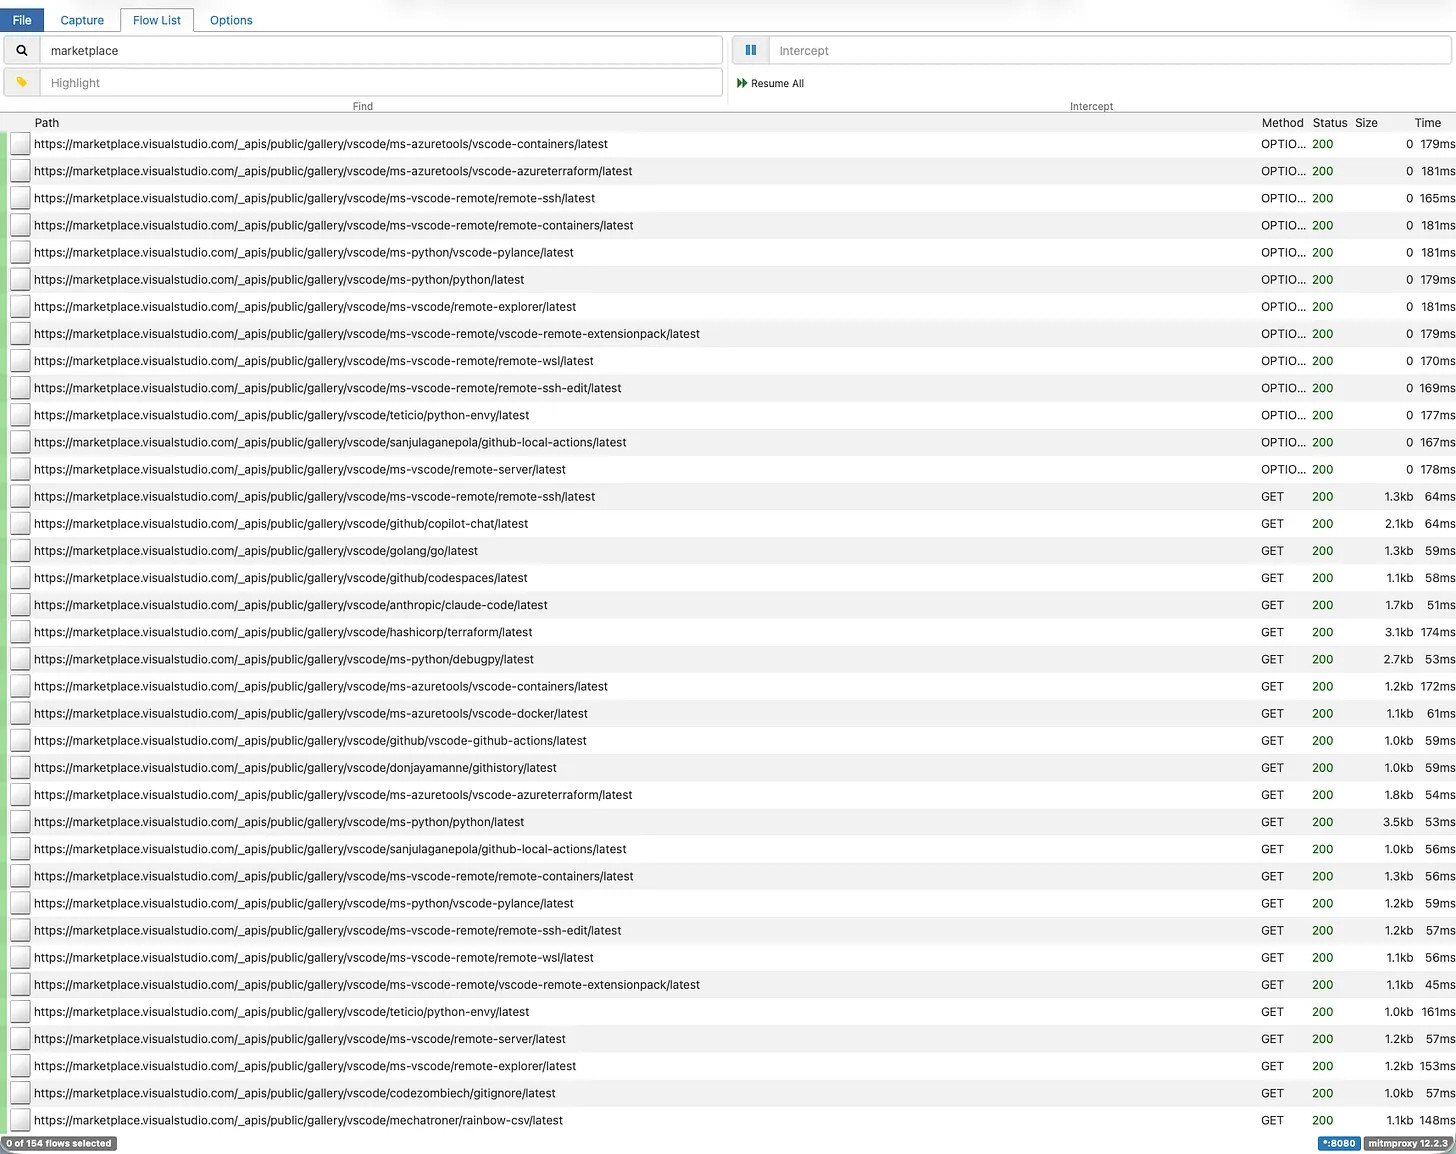Click the flow icon of the OPTIONS vscode-azureterraform row
1456x1154 pixels.
20,170
